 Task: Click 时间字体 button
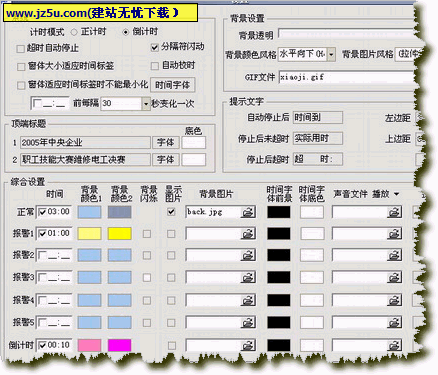tap(173, 85)
